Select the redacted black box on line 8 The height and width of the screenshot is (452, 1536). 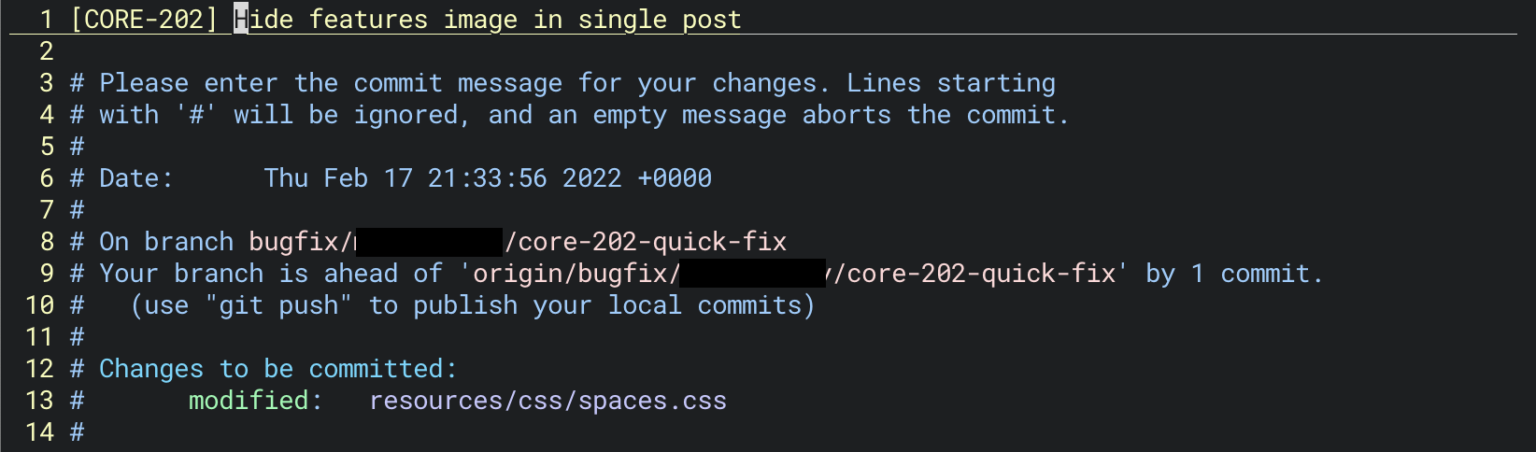pos(429,242)
